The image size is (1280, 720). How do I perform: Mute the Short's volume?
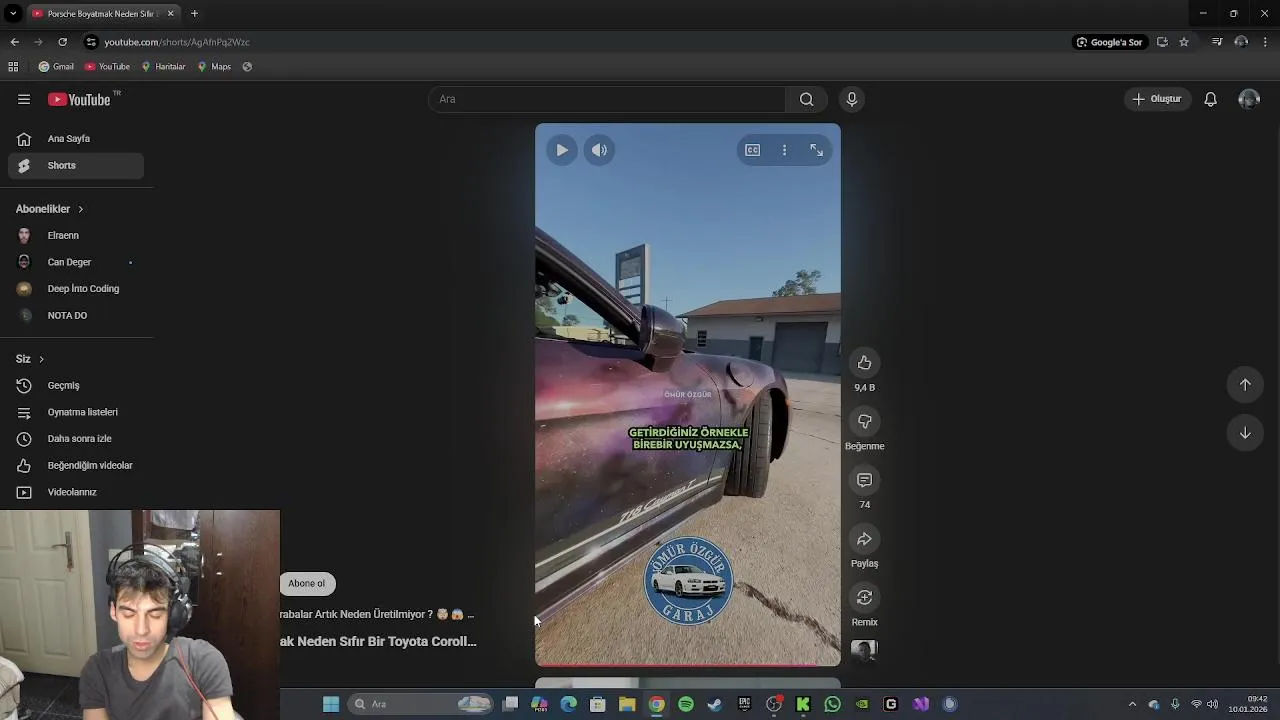[x=599, y=150]
